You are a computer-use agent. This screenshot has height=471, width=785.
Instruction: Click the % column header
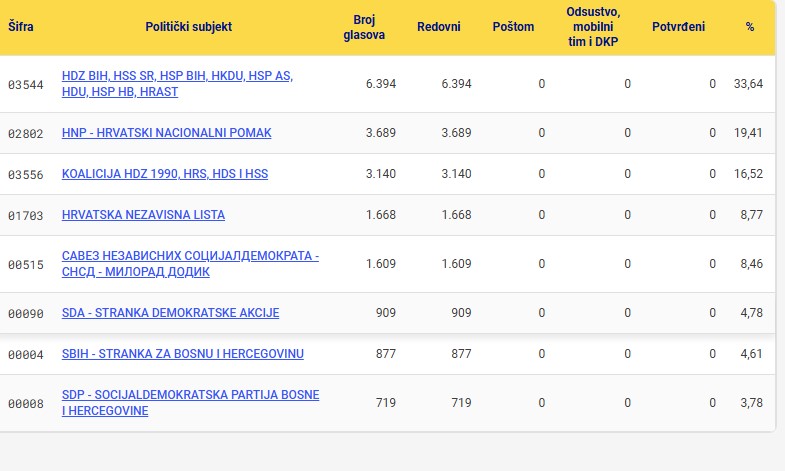[x=749, y=27]
